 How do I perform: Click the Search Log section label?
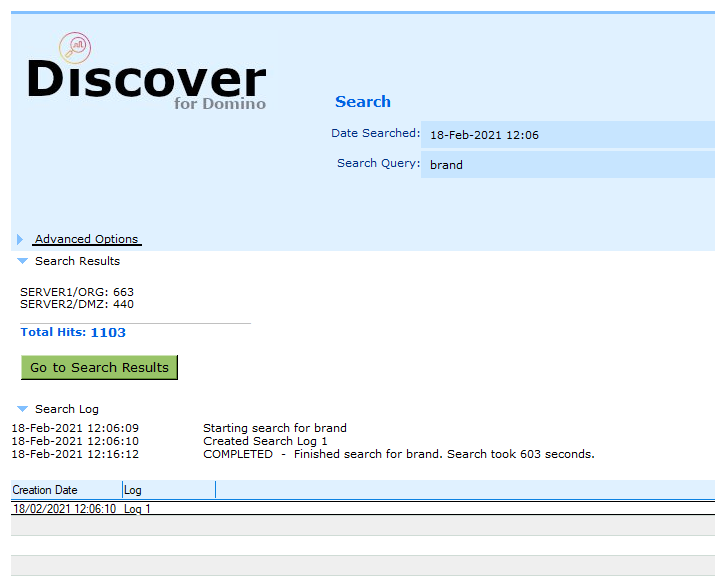pos(67,409)
